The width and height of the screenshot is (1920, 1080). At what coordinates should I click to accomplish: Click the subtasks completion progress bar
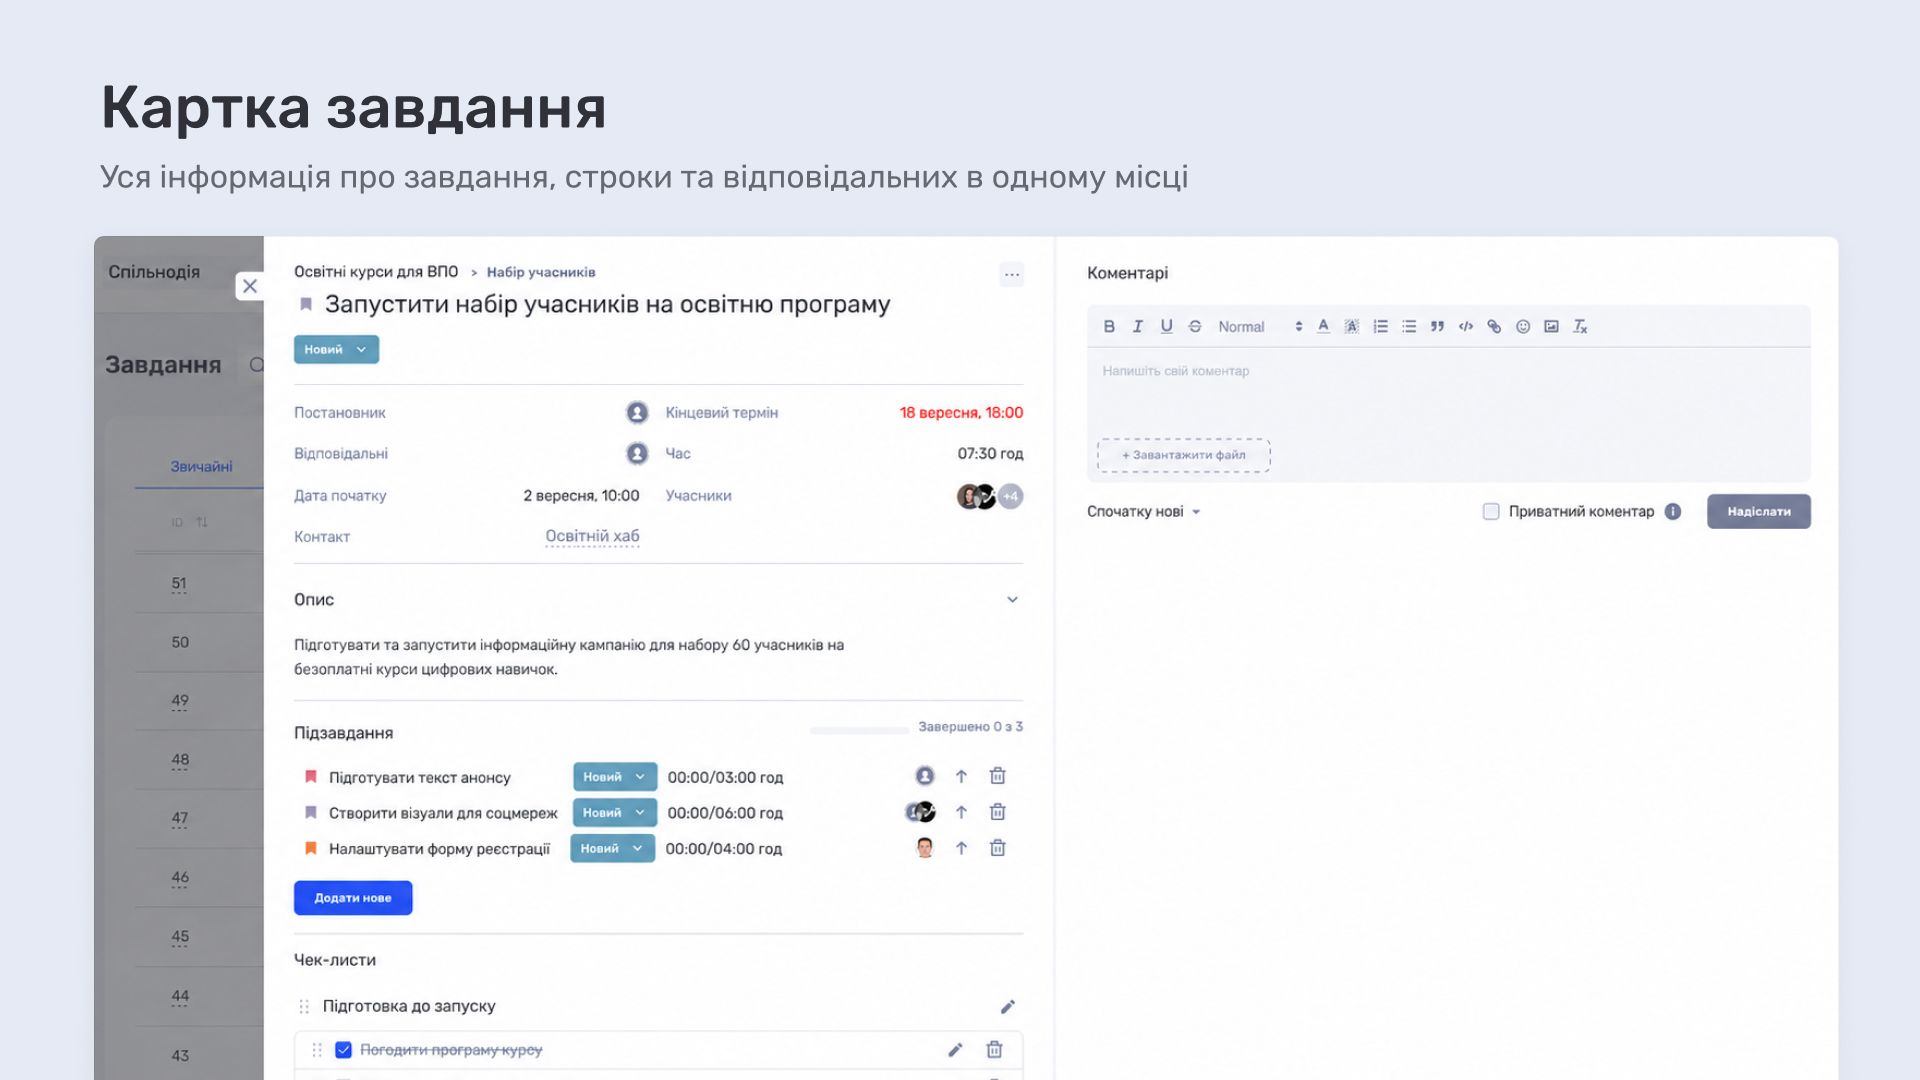pyautogui.click(x=859, y=730)
